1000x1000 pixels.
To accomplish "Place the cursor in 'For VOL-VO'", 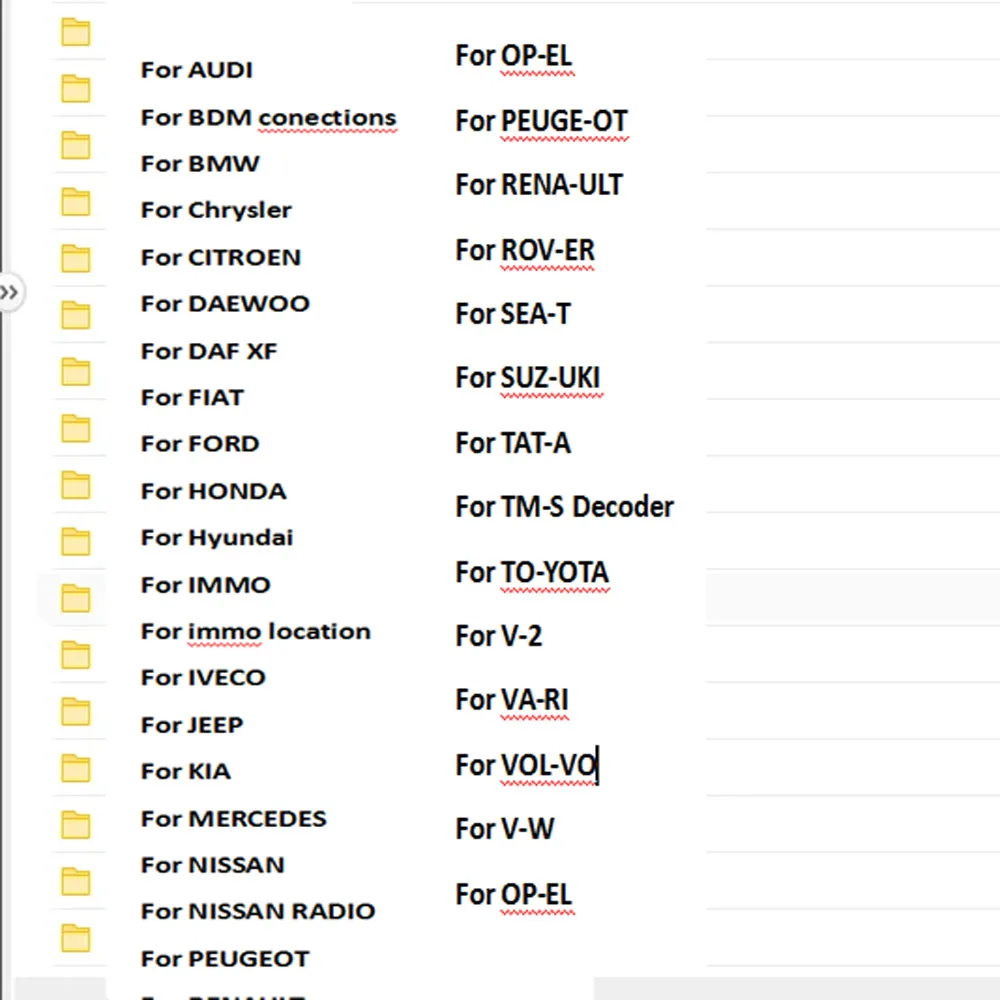I will coord(527,765).
